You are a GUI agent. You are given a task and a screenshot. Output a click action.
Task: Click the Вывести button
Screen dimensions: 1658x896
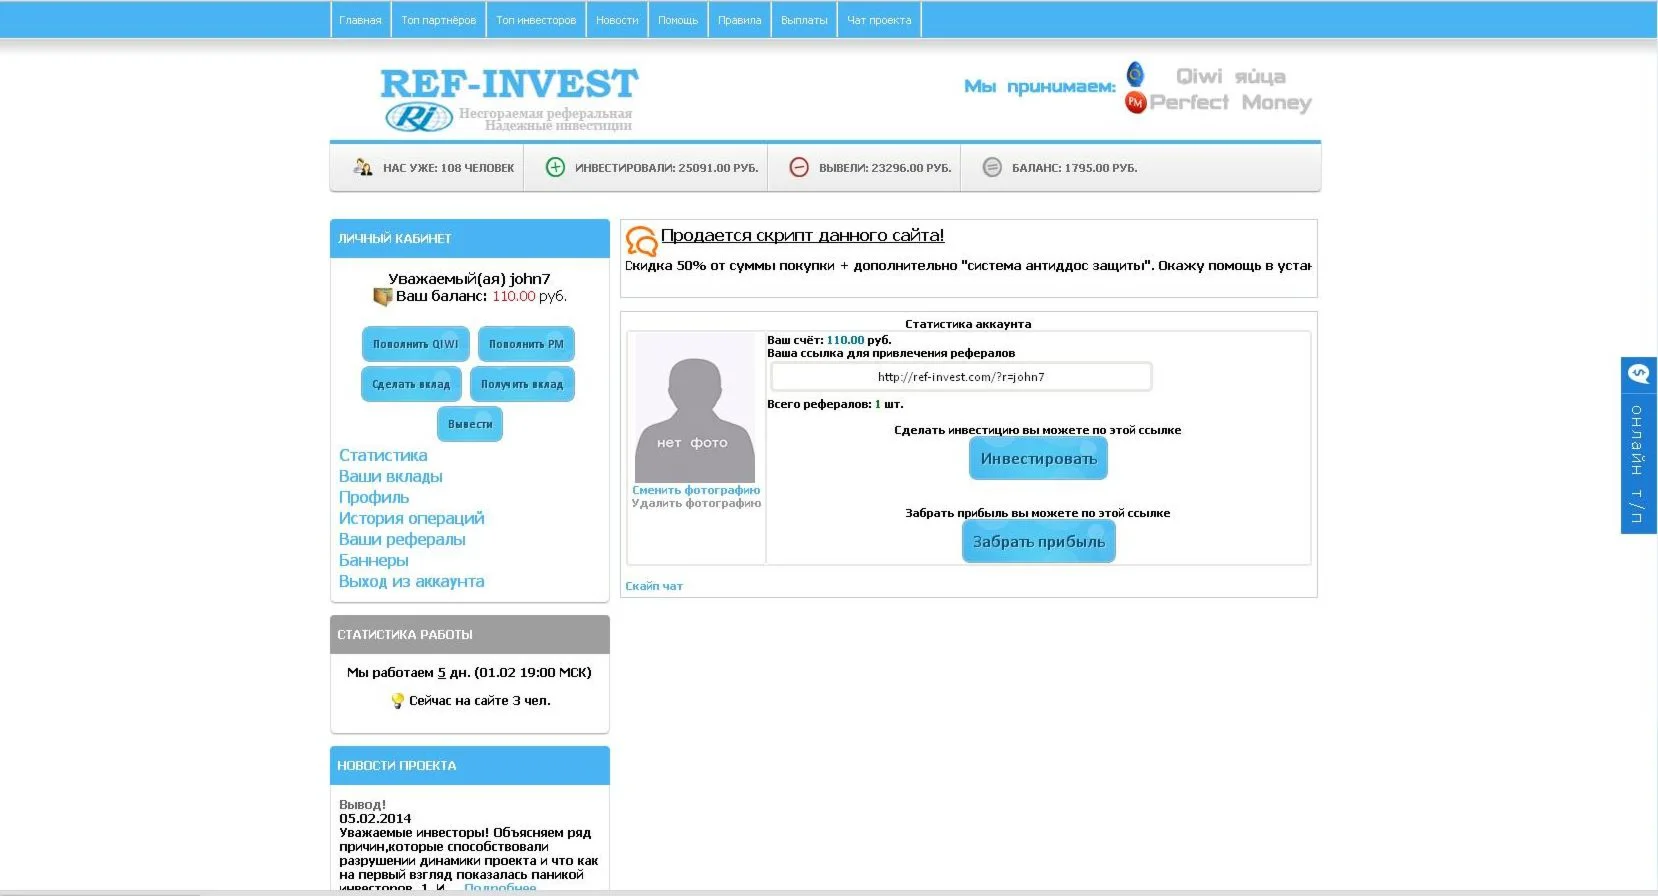click(x=470, y=424)
